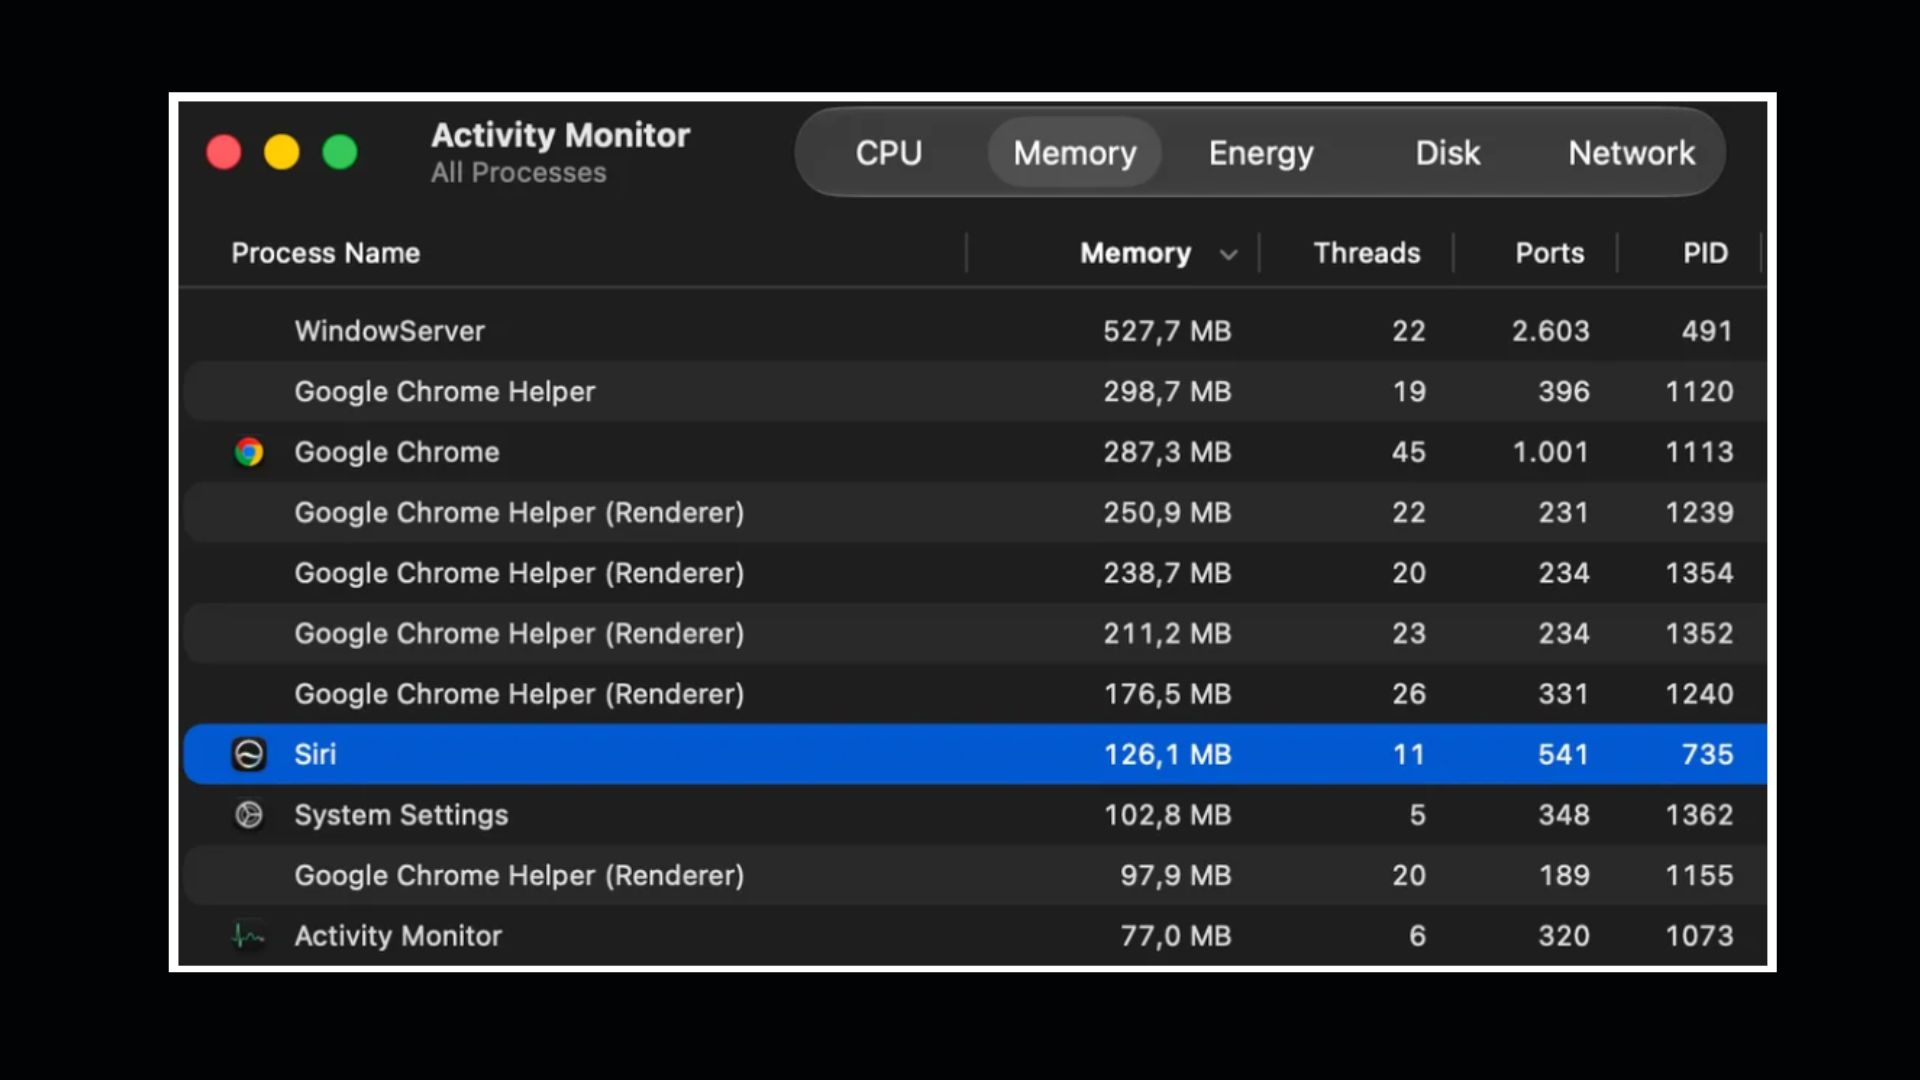Select the Activity Monitor process name
The image size is (1920, 1080).
[x=398, y=936]
